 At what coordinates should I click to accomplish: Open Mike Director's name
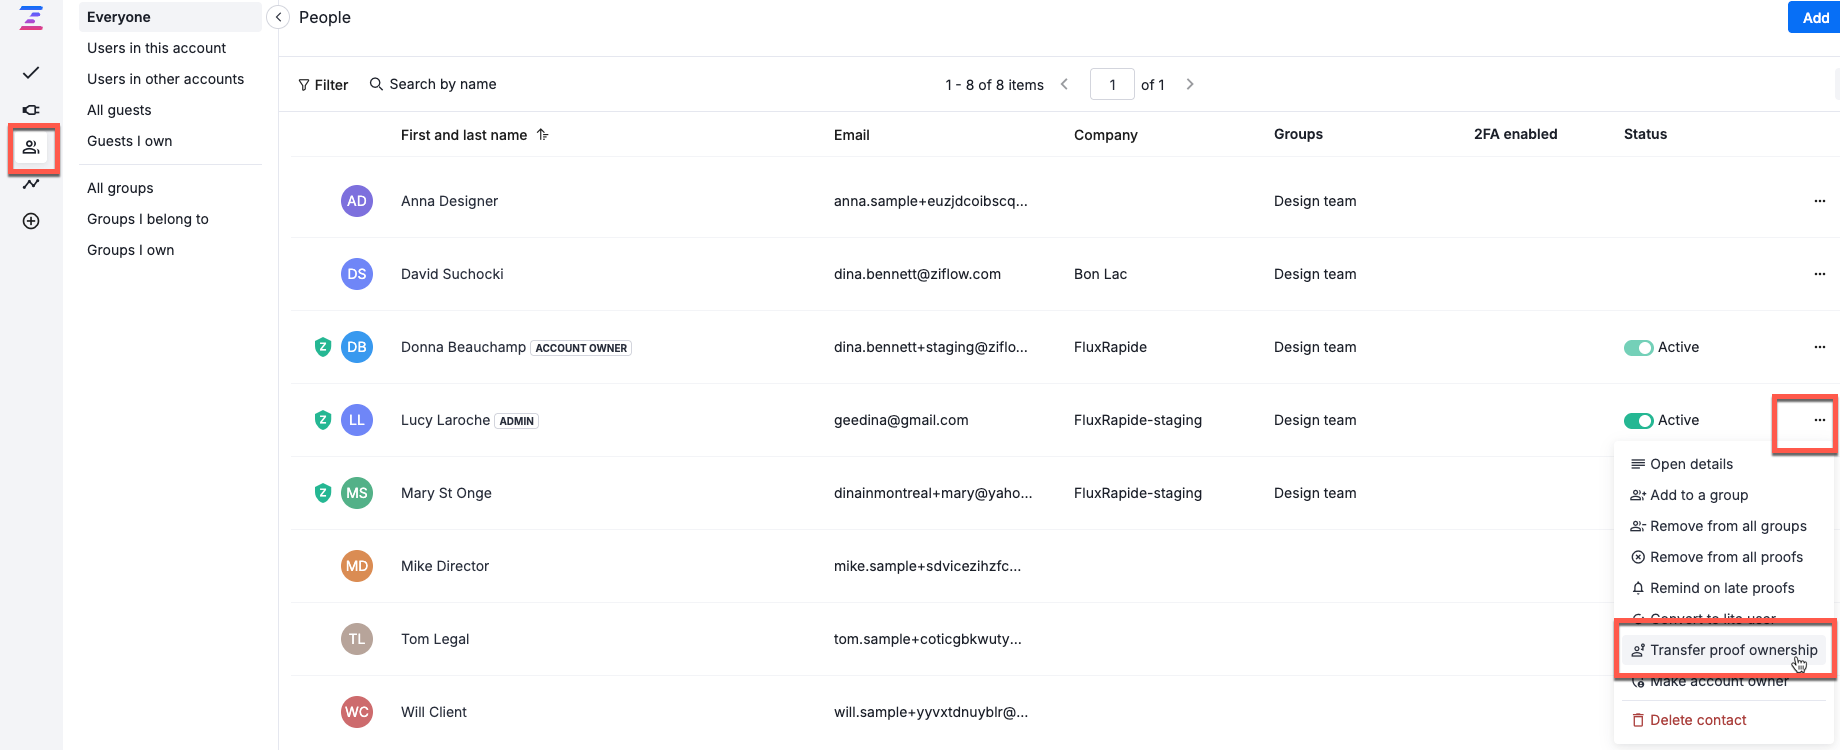pos(445,566)
